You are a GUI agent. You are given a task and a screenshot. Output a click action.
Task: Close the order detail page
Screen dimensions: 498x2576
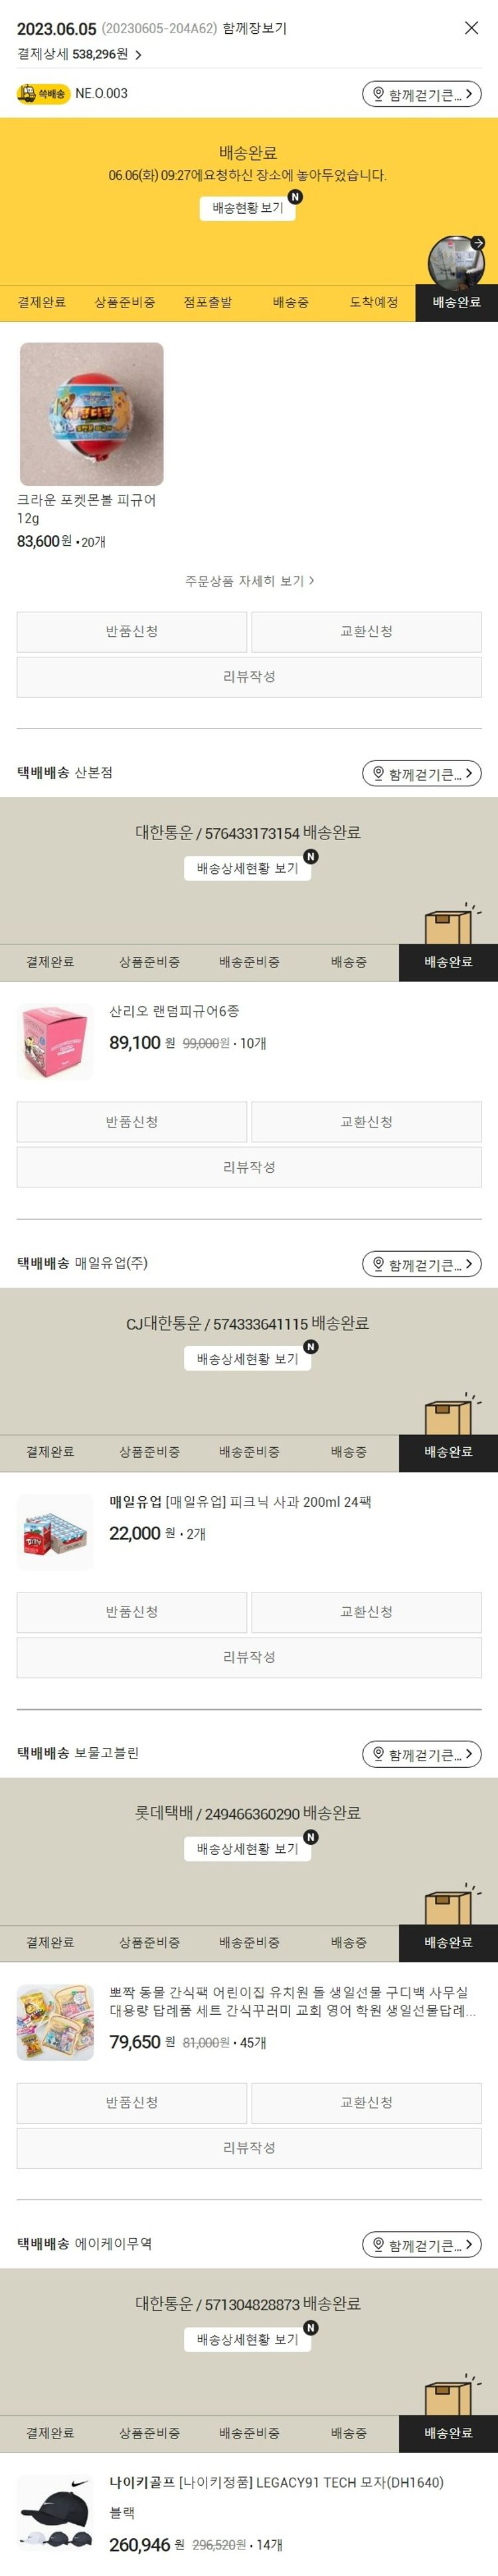pos(471,28)
